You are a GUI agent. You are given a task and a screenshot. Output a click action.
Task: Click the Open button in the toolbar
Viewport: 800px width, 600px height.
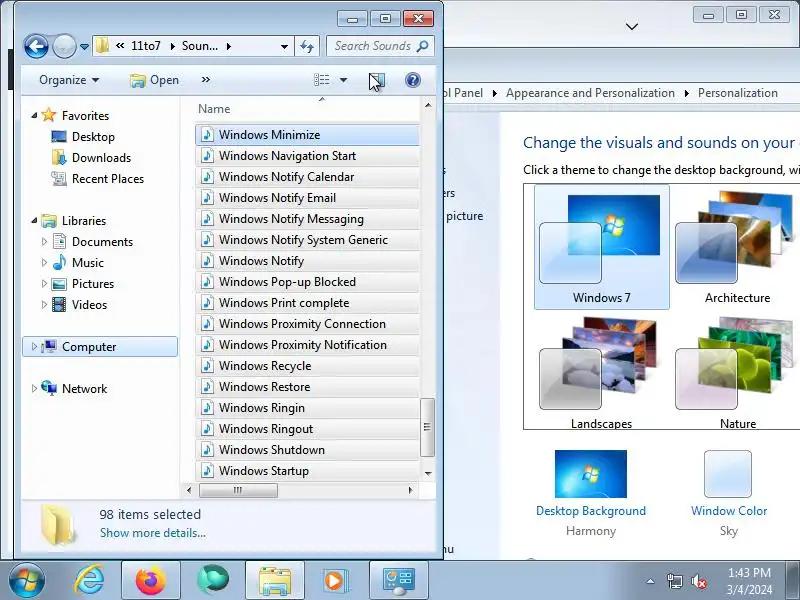pos(154,80)
